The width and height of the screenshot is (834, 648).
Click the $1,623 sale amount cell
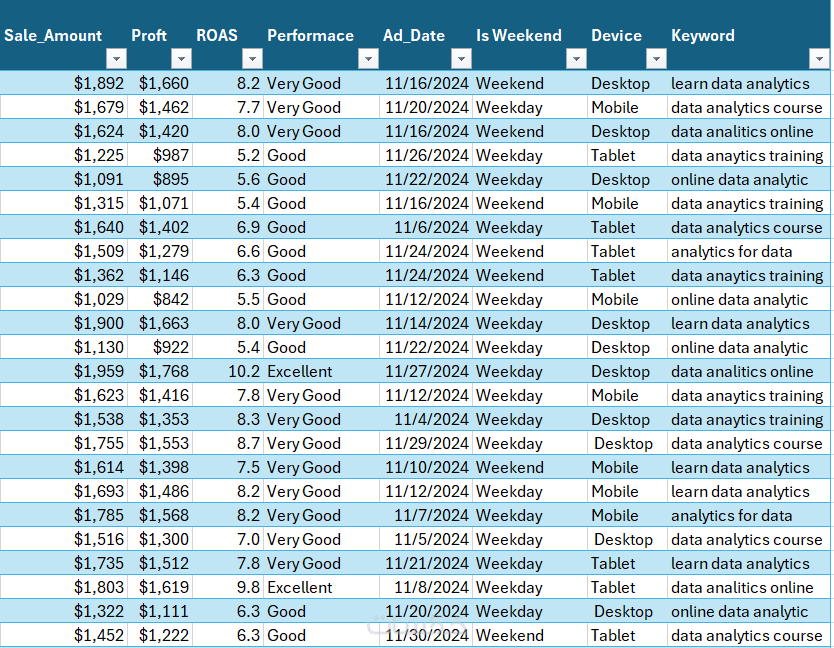click(64, 395)
